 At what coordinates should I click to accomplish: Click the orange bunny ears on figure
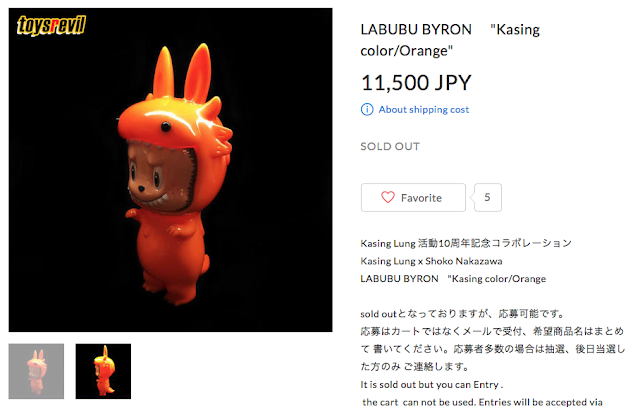(x=182, y=71)
